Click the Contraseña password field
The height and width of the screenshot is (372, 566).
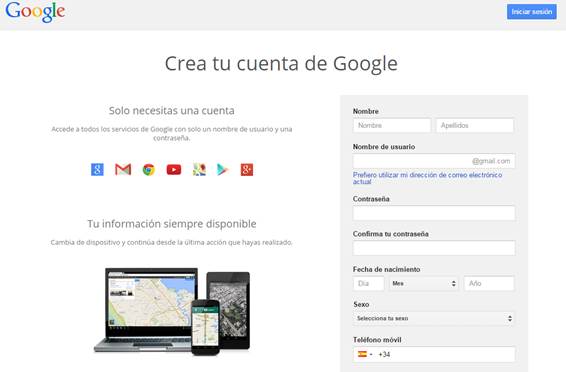click(x=434, y=213)
